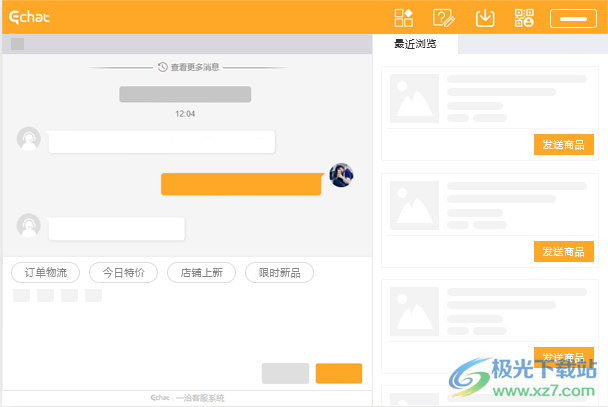This screenshot has height=407, width=608.
Task: Click the 12:04 timestamp
Action: (x=185, y=114)
